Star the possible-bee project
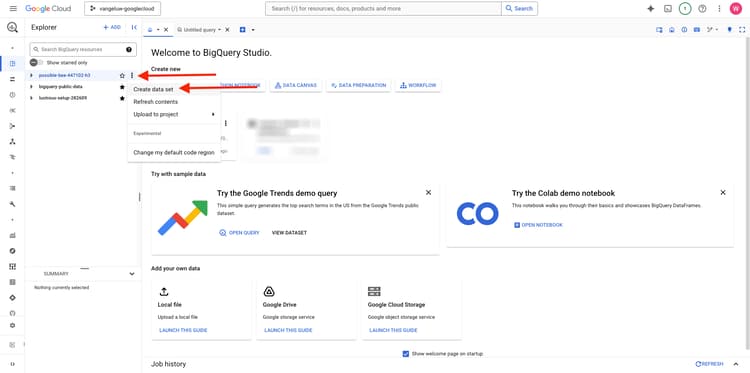The image size is (750, 373). point(122,76)
